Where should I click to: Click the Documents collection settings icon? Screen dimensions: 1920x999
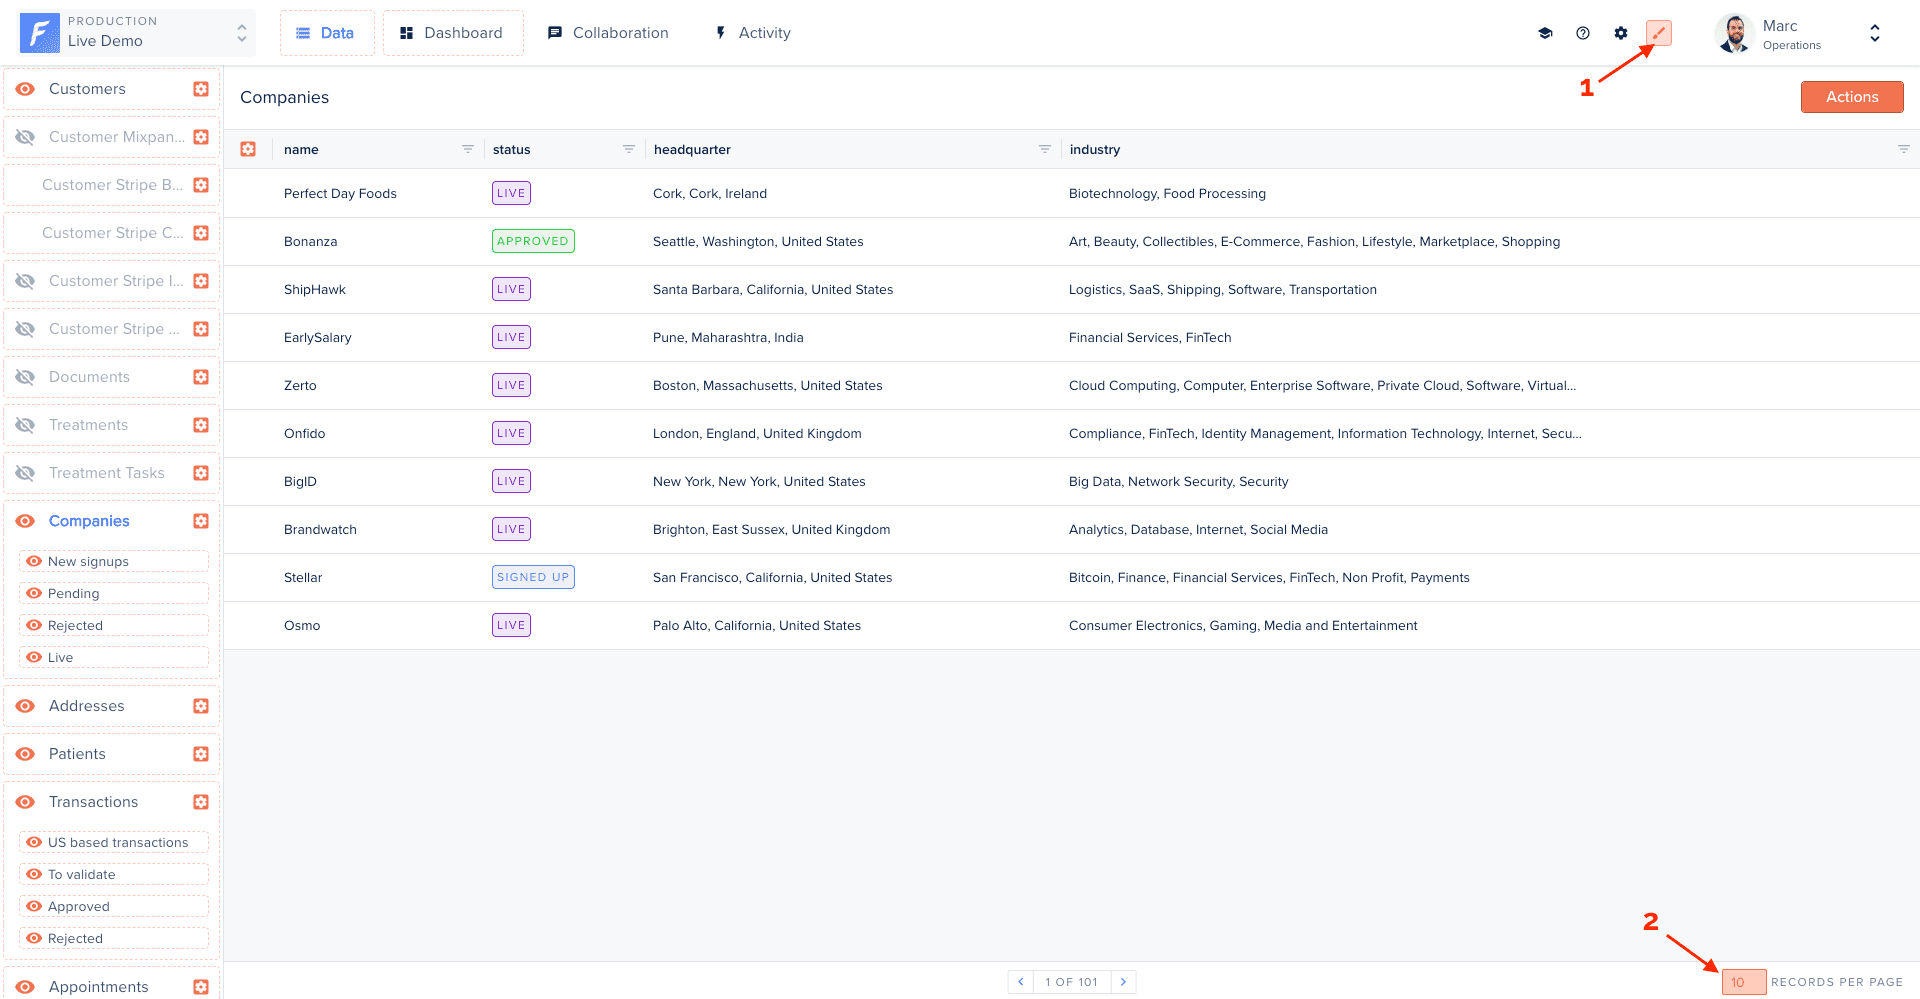(x=201, y=377)
